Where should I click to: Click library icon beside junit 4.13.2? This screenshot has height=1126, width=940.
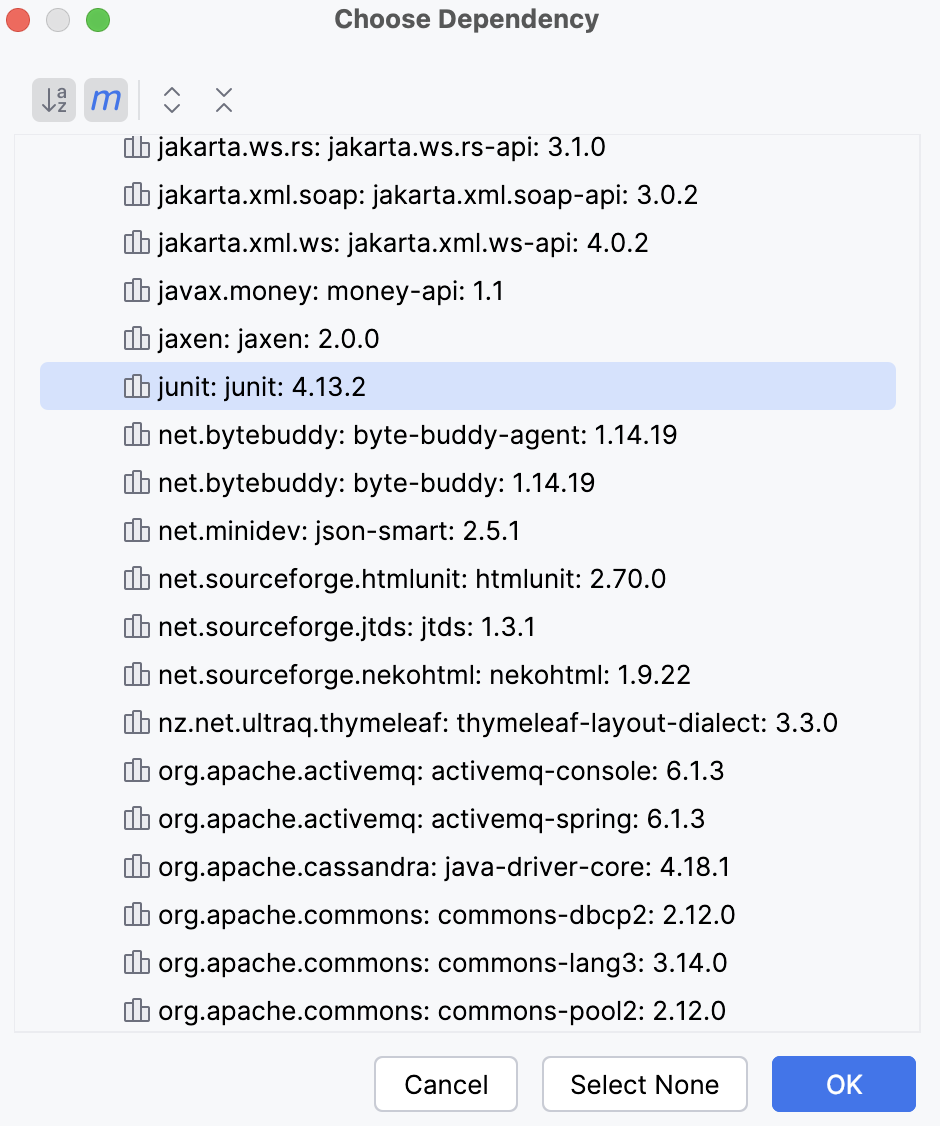tap(135, 387)
